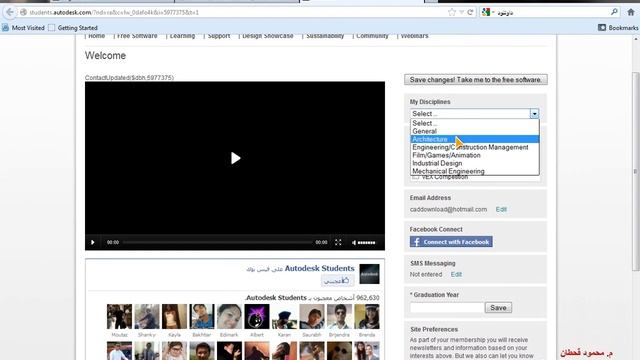The image size is (640, 360).
Task: Click the Graduation Year input field
Action: tap(447, 307)
